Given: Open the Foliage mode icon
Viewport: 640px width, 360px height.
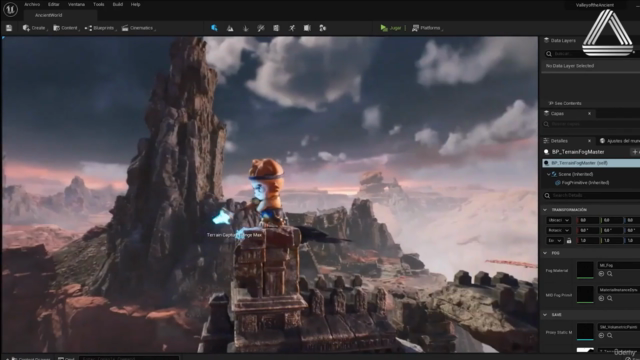Looking at the screenshot, I should coord(245,28).
